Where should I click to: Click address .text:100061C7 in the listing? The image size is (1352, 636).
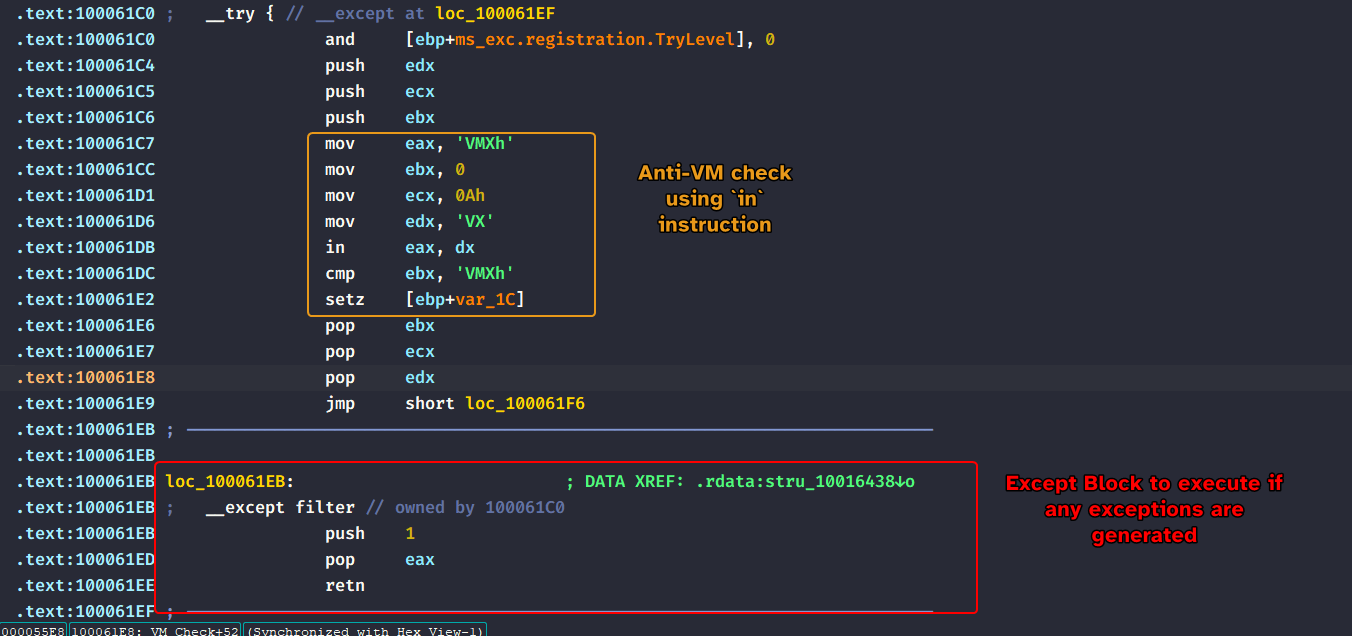click(x=85, y=144)
